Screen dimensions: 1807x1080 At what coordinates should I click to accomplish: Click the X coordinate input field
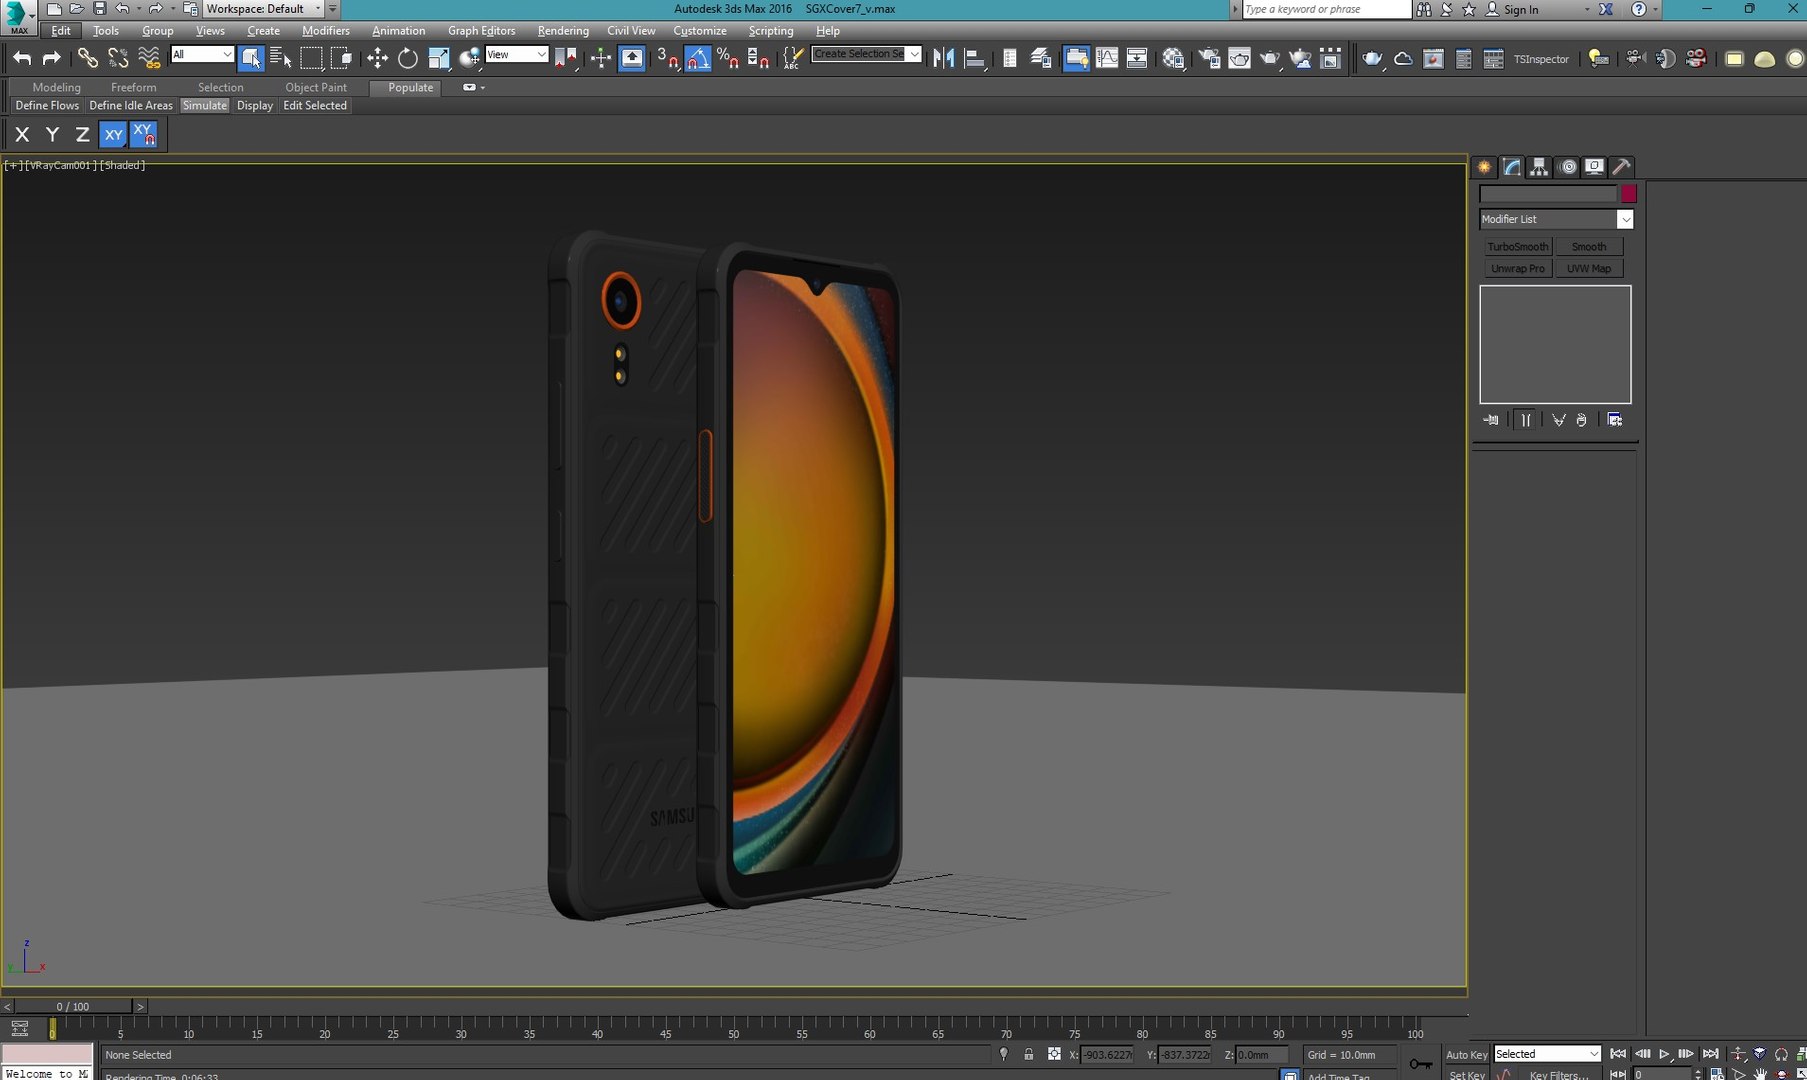pos(1107,1054)
